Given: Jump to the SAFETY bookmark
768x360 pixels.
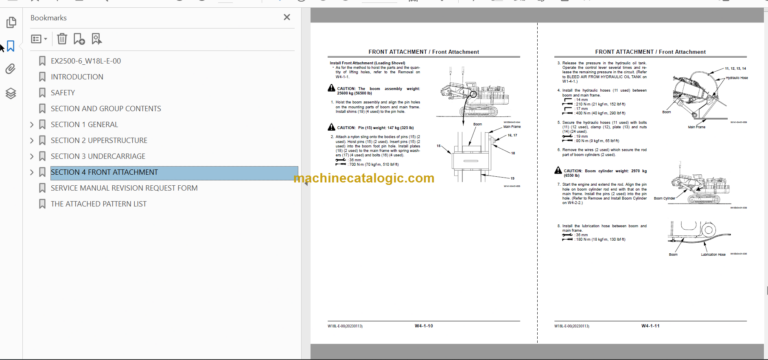Looking at the screenshot, I should tap(63, 93).
